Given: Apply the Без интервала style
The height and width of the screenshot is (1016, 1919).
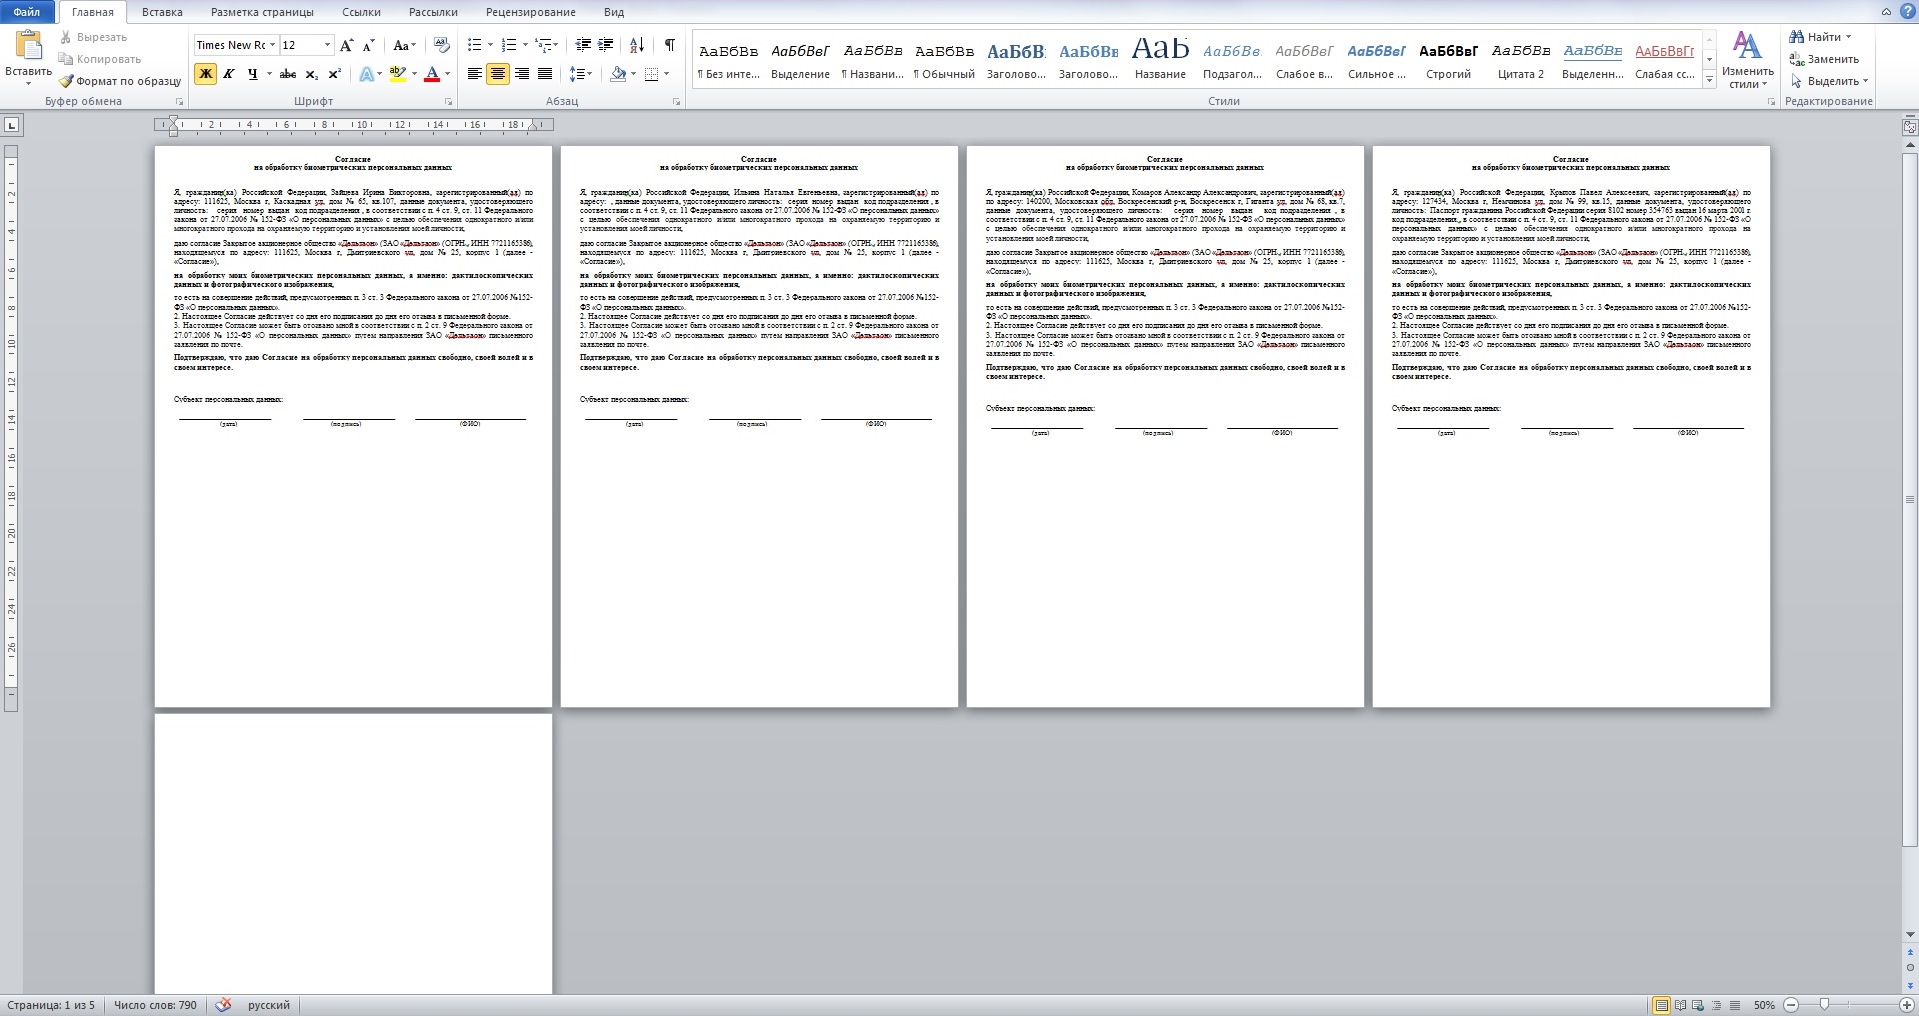Looking at the screenshot, I should pyautogui.click(x=728, y=60).
